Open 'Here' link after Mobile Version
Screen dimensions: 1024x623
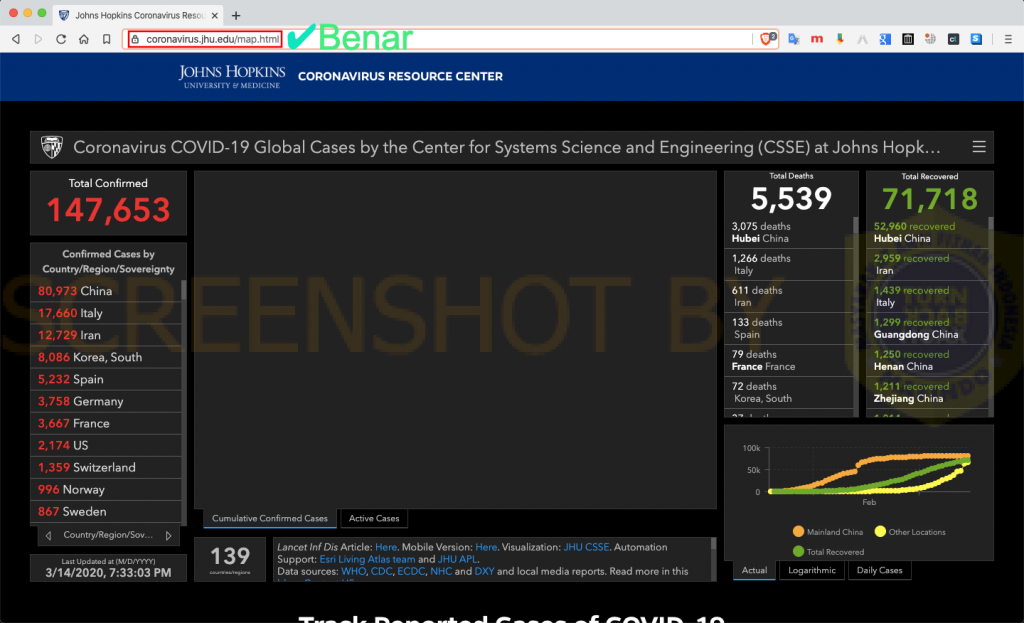point(485,547)
